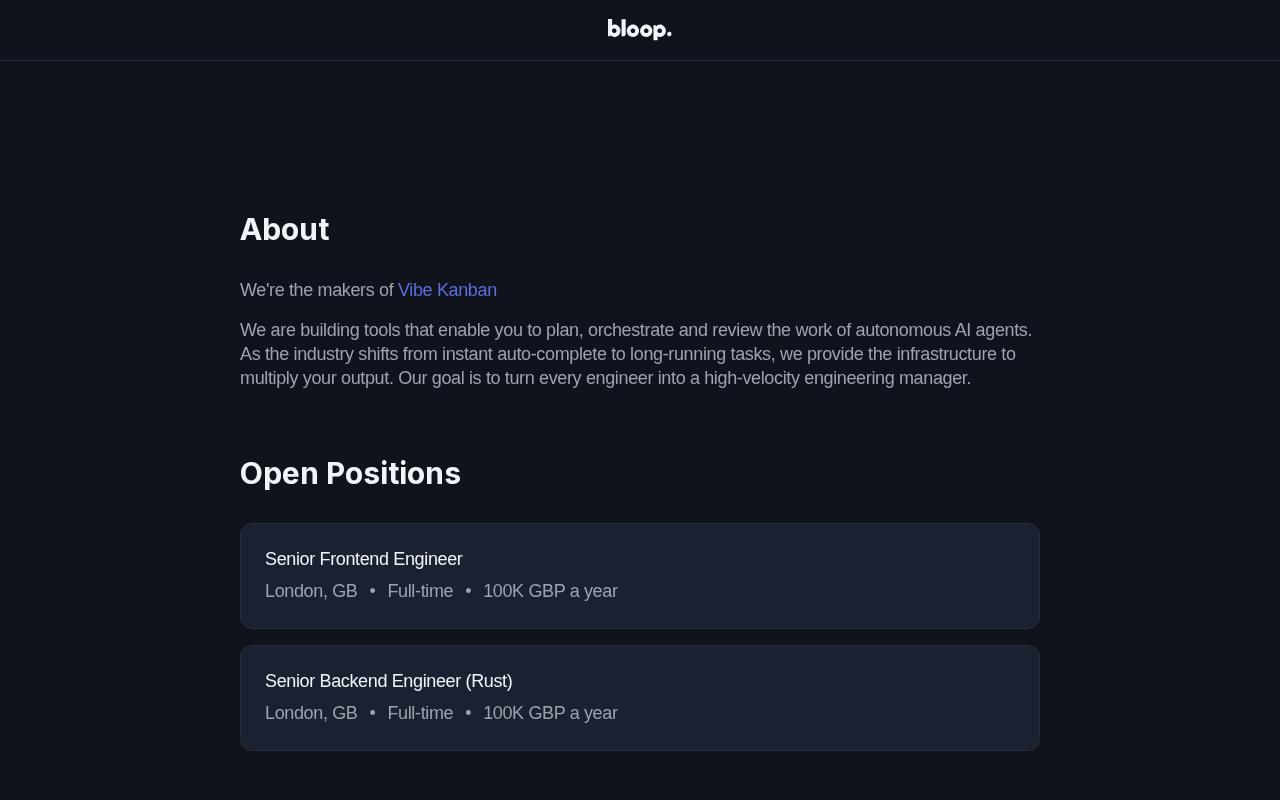The height and width of the screenshot is (800, 1280).
Task: Click Full-time label in Backend Engineer card
Action: coord(420,713)
